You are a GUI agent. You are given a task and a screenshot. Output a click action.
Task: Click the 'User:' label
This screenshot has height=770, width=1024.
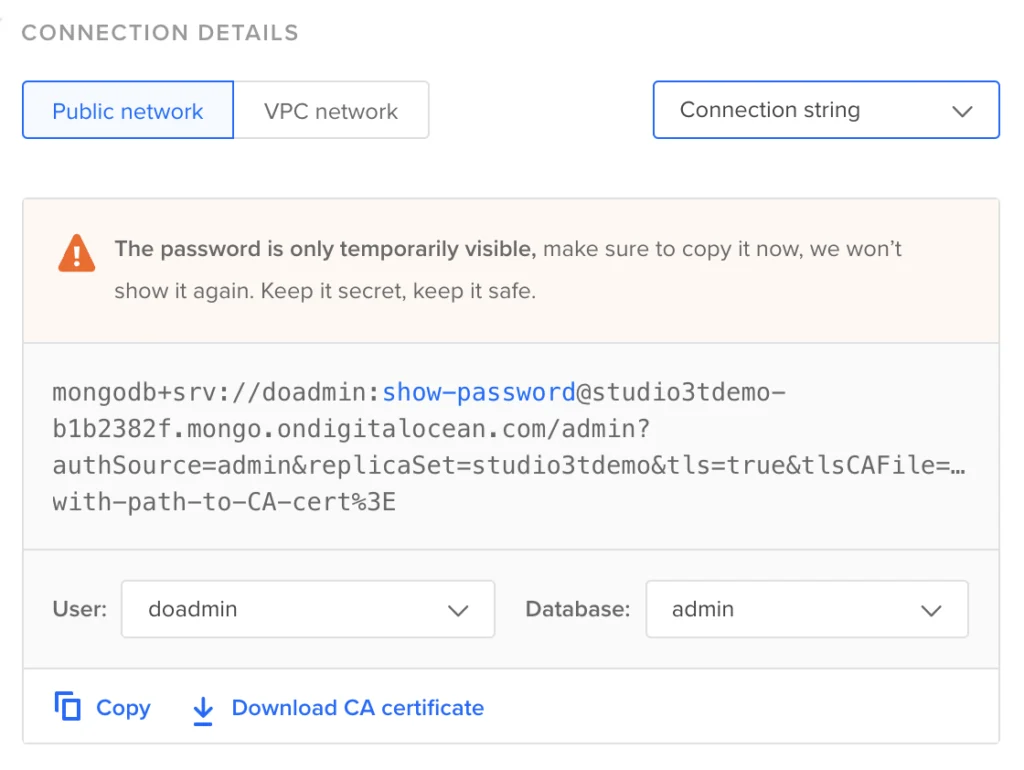[x=80, y=609]
